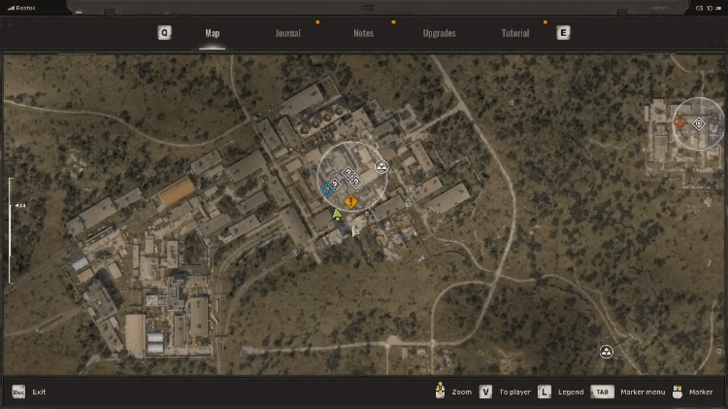Select the red-orange diamond marker in the northeast compound
This screenshot has width=728, height=409.
[x=680, y=122]
